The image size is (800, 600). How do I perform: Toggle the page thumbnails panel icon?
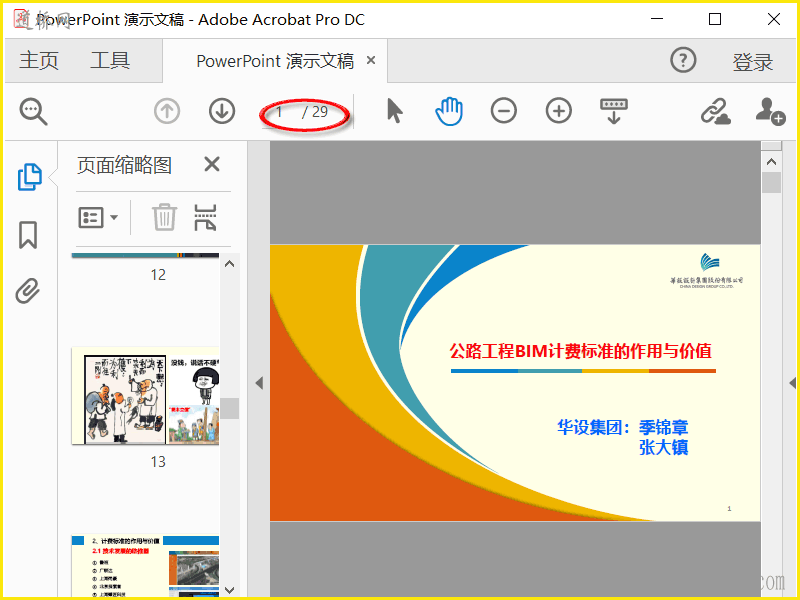(30, 177)
